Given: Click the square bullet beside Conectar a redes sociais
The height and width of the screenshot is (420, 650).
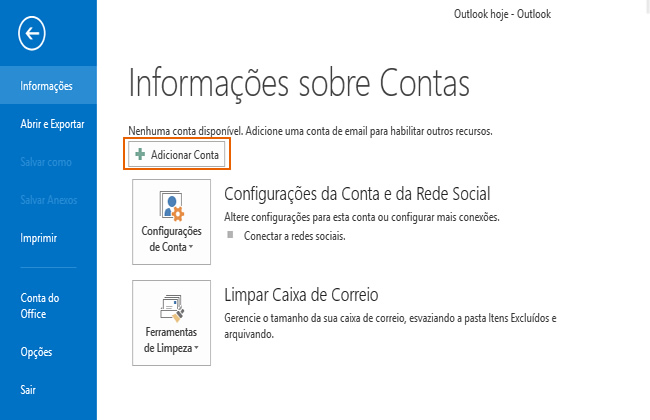Looking at the screenshot, I should [230, 236].
